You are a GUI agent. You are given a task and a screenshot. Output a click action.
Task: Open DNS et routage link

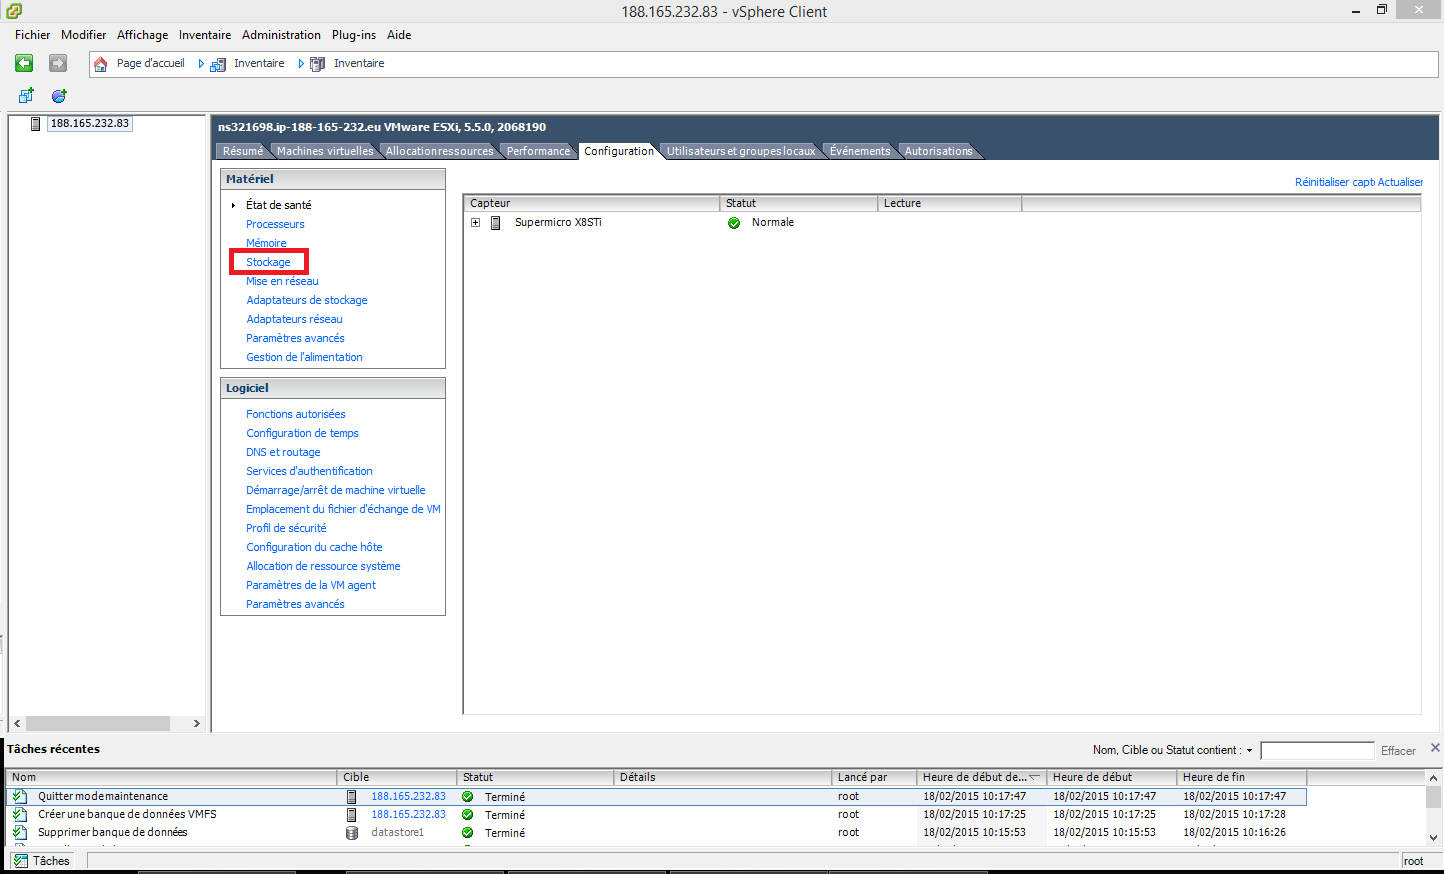283,452
